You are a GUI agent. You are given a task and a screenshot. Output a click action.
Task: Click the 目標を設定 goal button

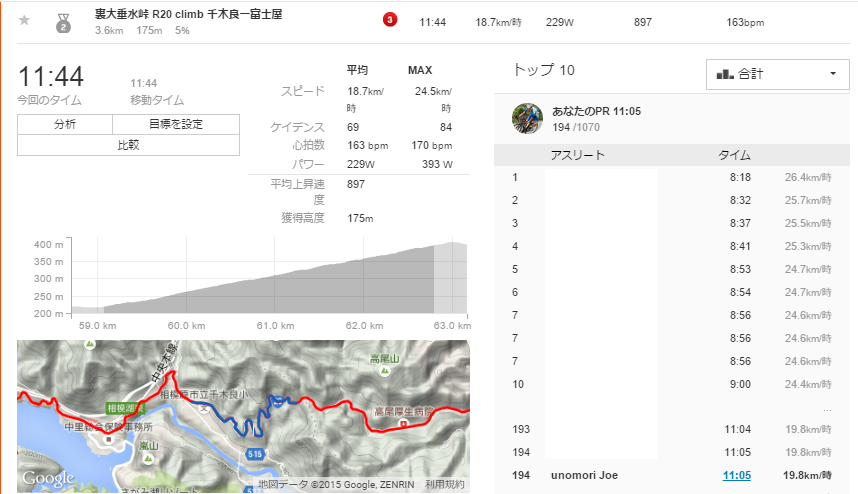176,124
